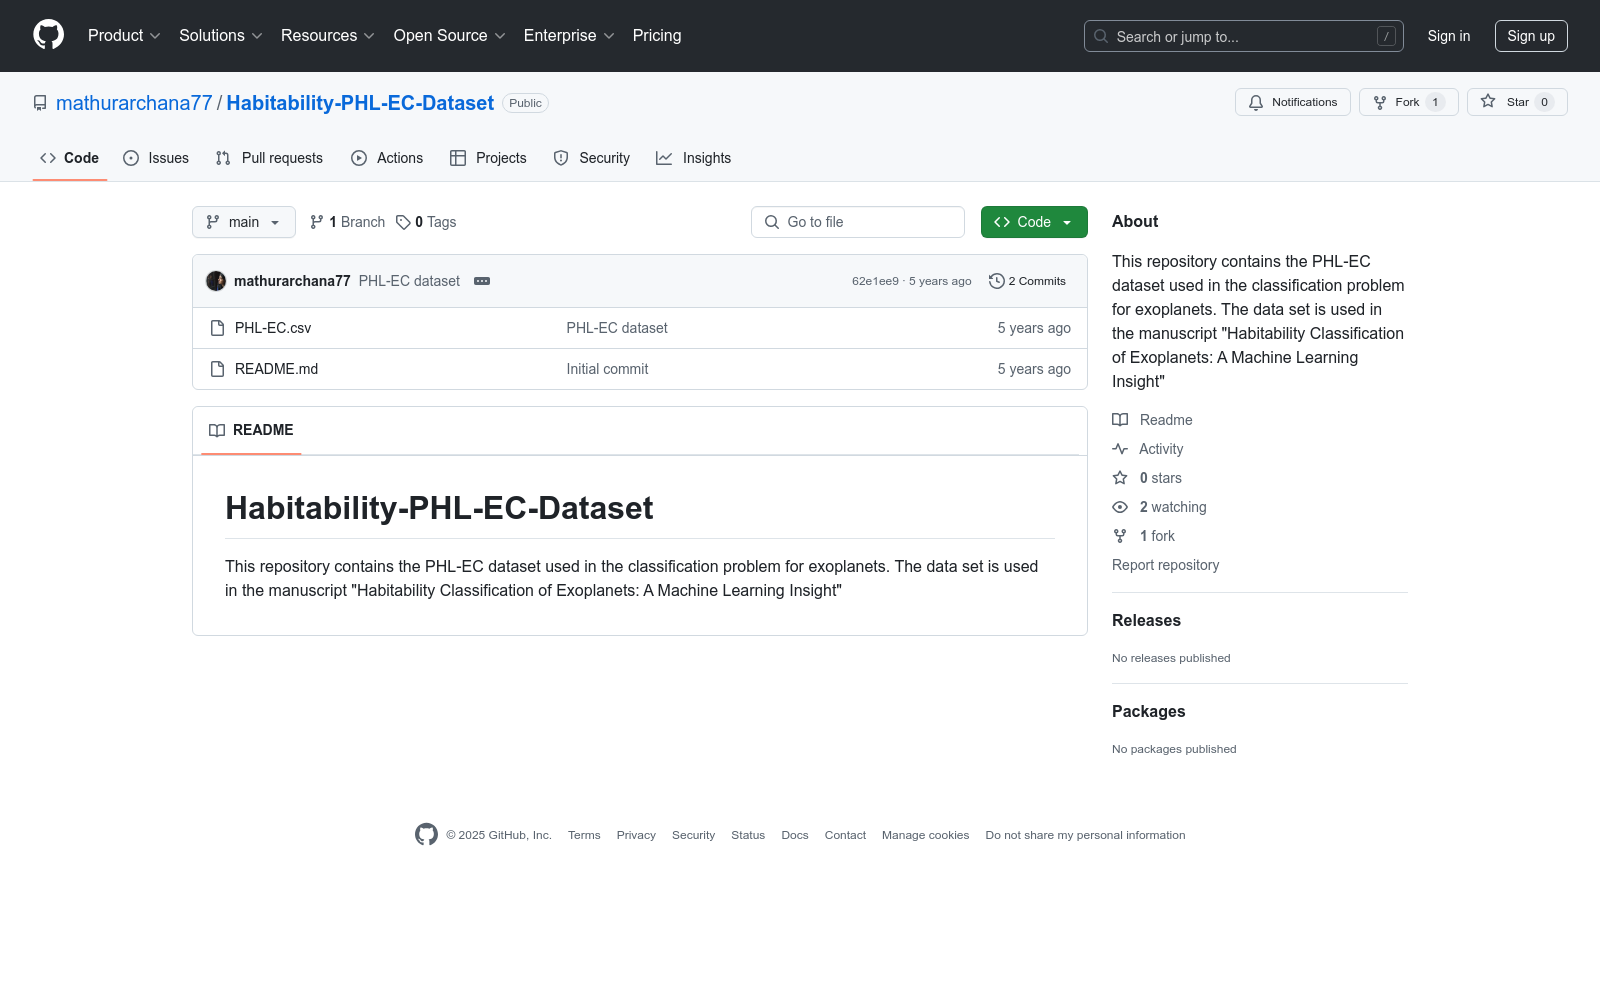Click the Pricing link in the header
The image size is (1600, 1000).
pos(657,36)
